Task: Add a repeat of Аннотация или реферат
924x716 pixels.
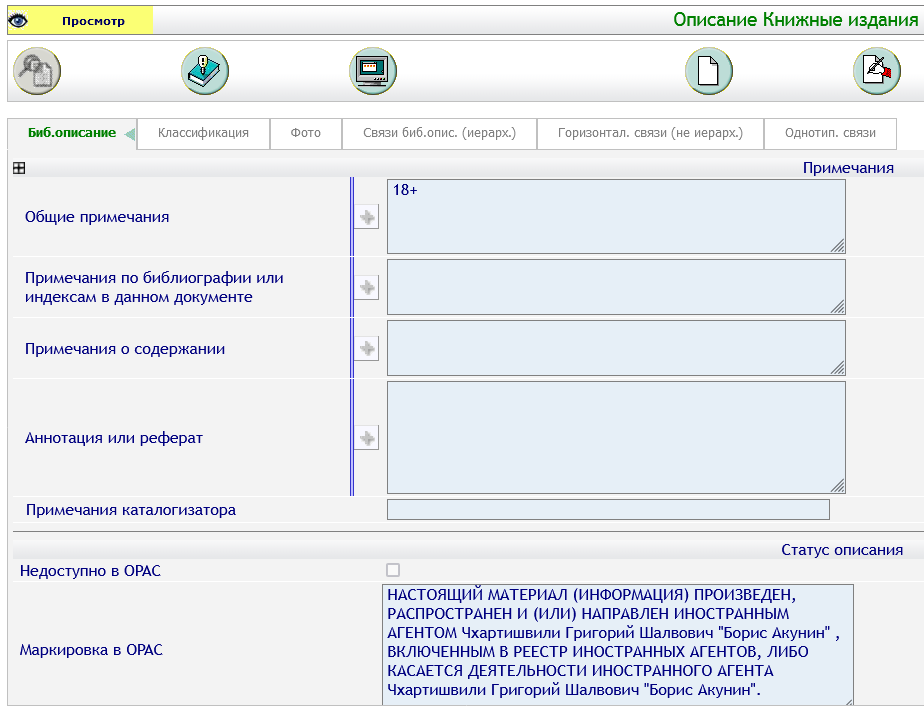Action: 367,438
